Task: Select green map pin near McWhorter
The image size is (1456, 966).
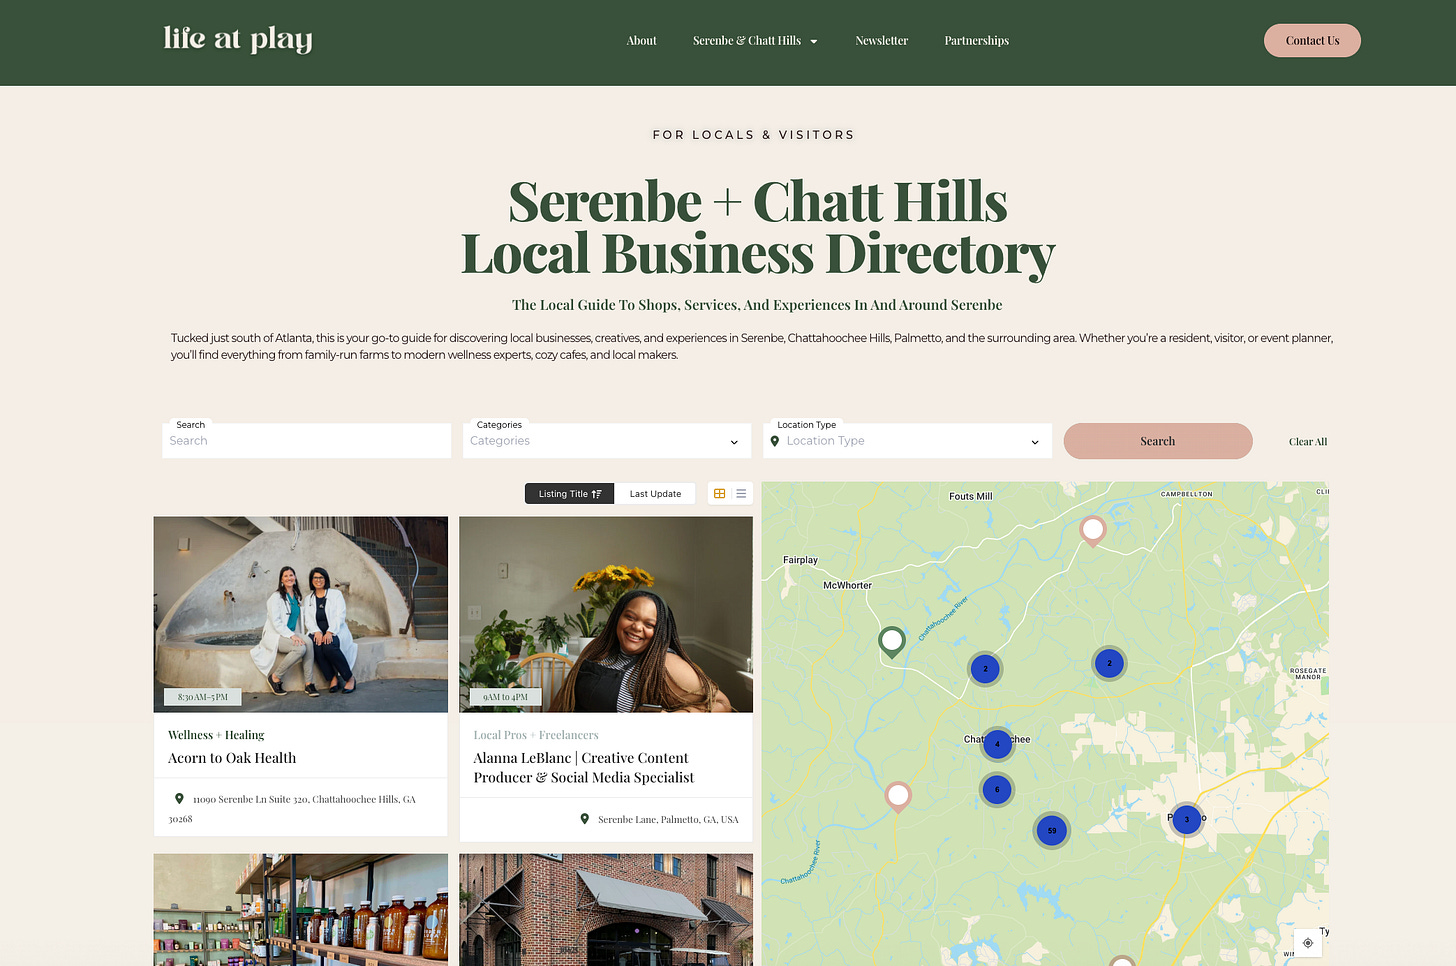Action: coord(892,641)
